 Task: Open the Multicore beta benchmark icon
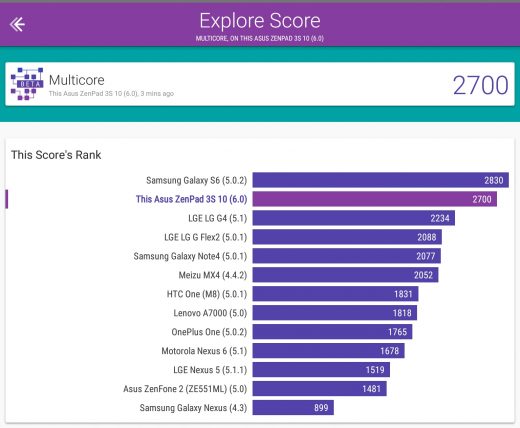(x=27, y=84)
